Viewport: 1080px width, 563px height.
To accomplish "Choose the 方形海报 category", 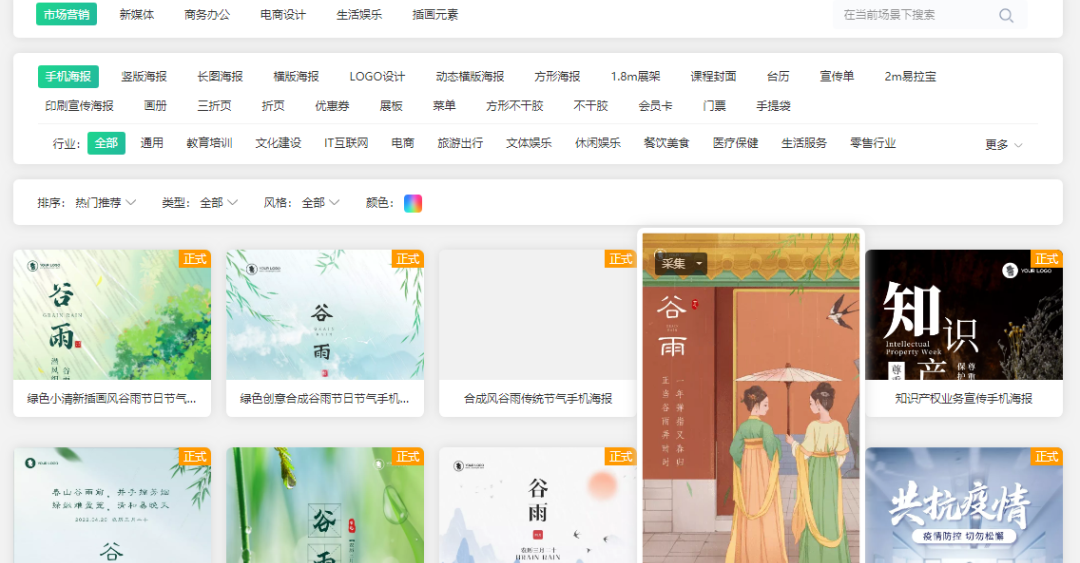I will click(557, 76).
